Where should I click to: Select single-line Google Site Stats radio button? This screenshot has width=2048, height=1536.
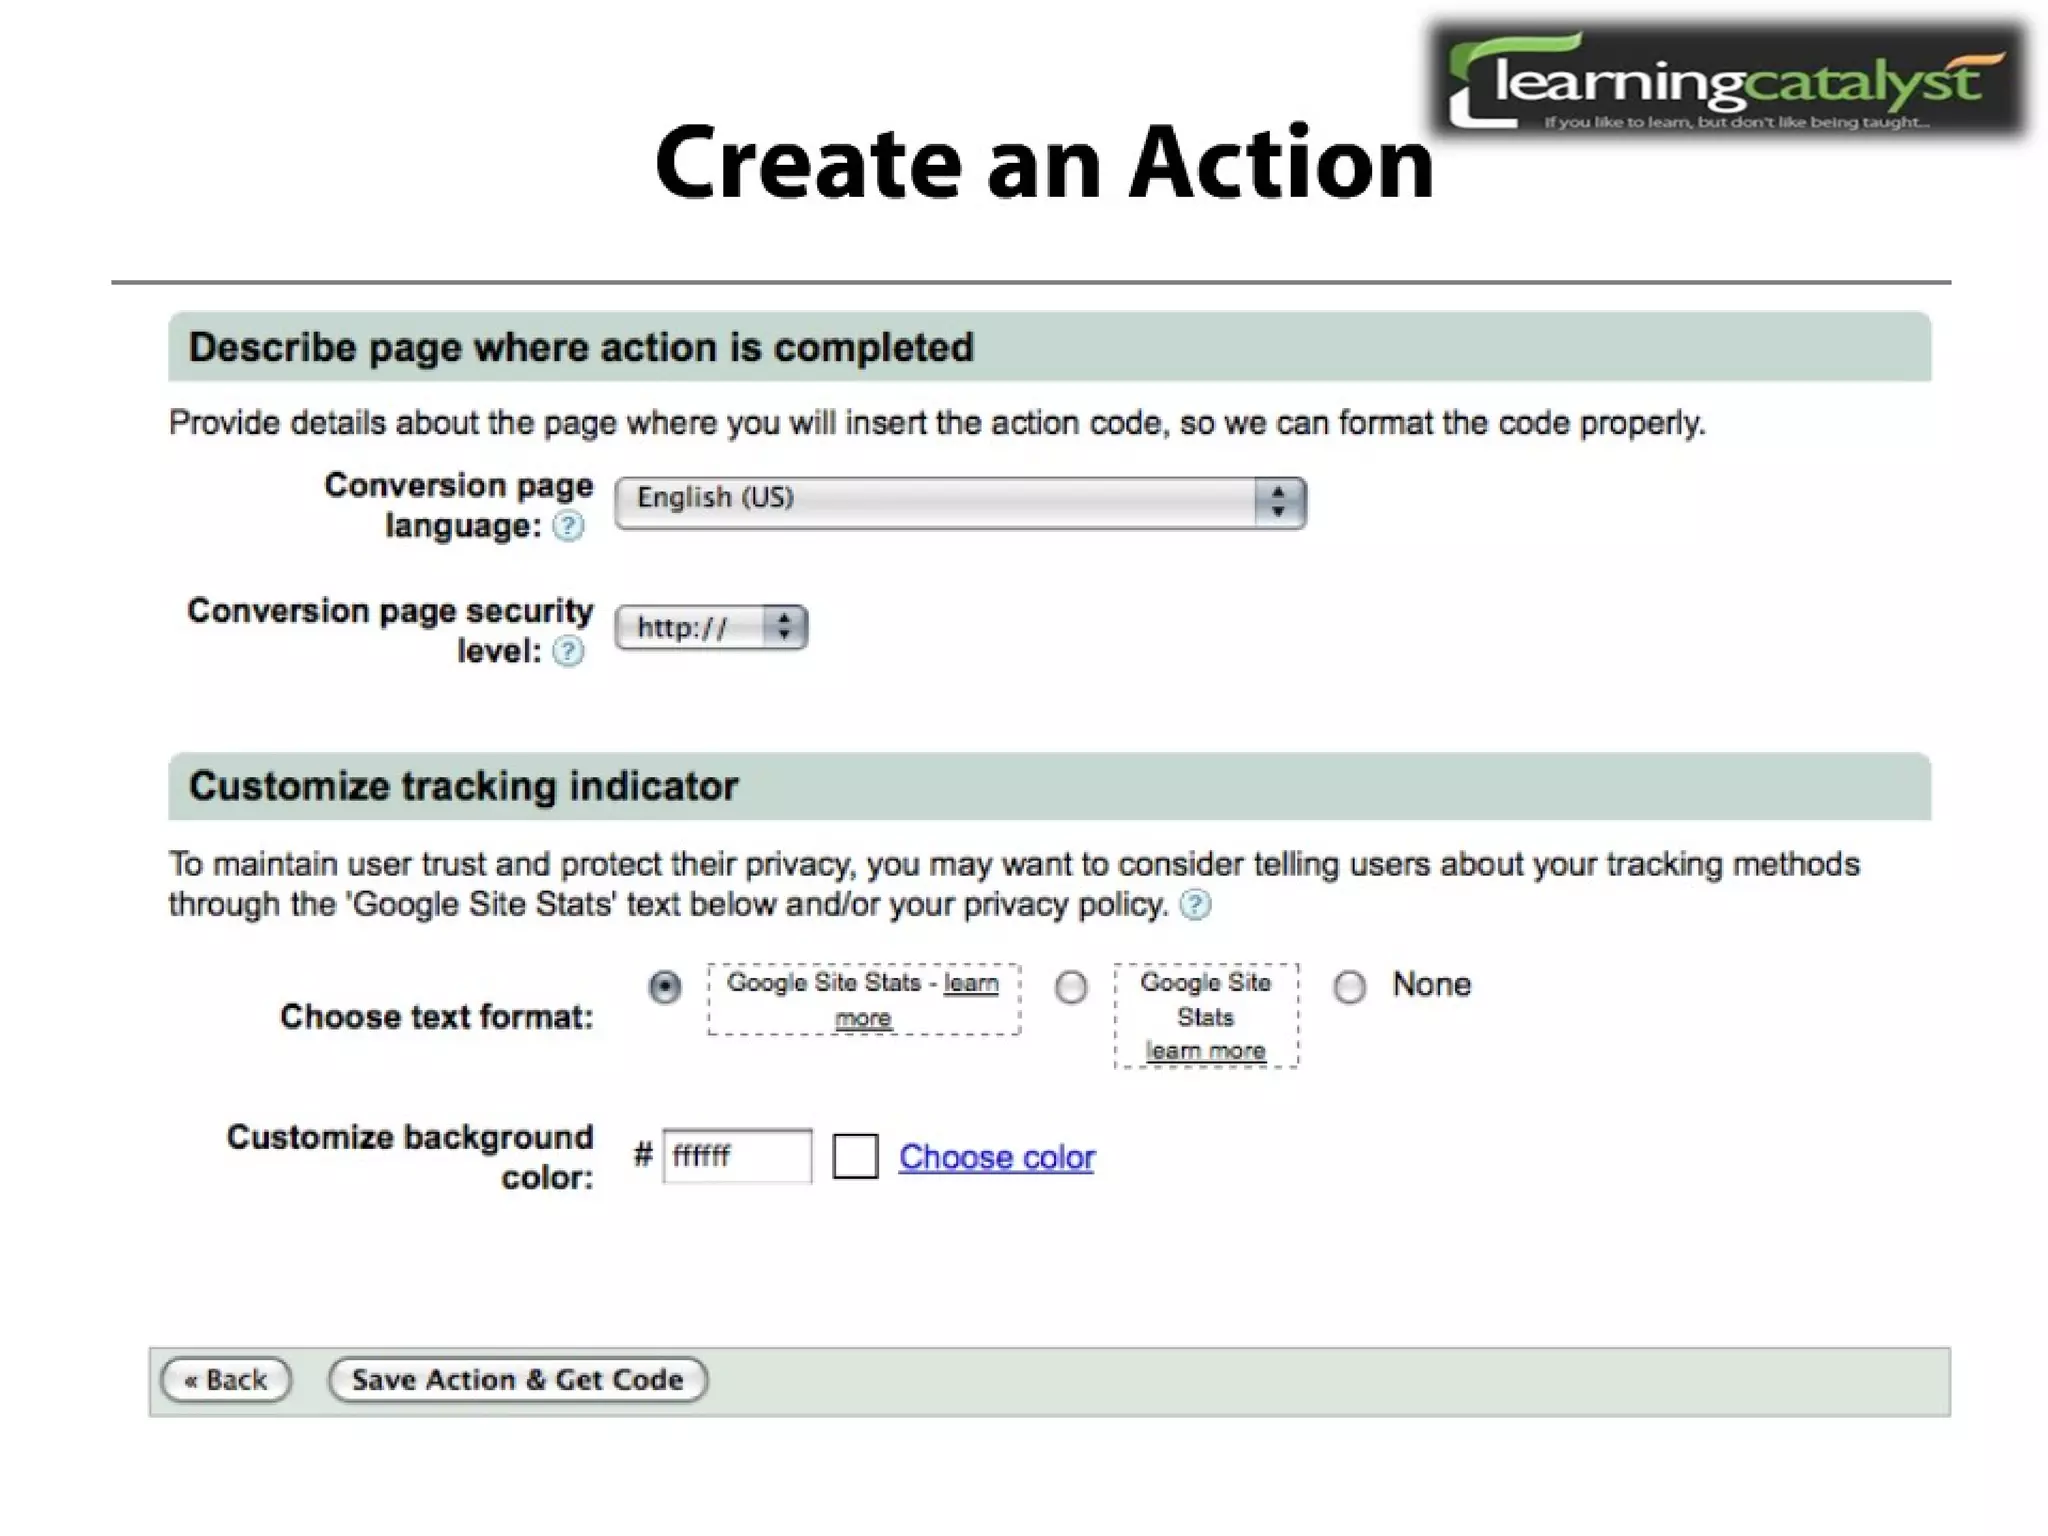pos(665,987)
